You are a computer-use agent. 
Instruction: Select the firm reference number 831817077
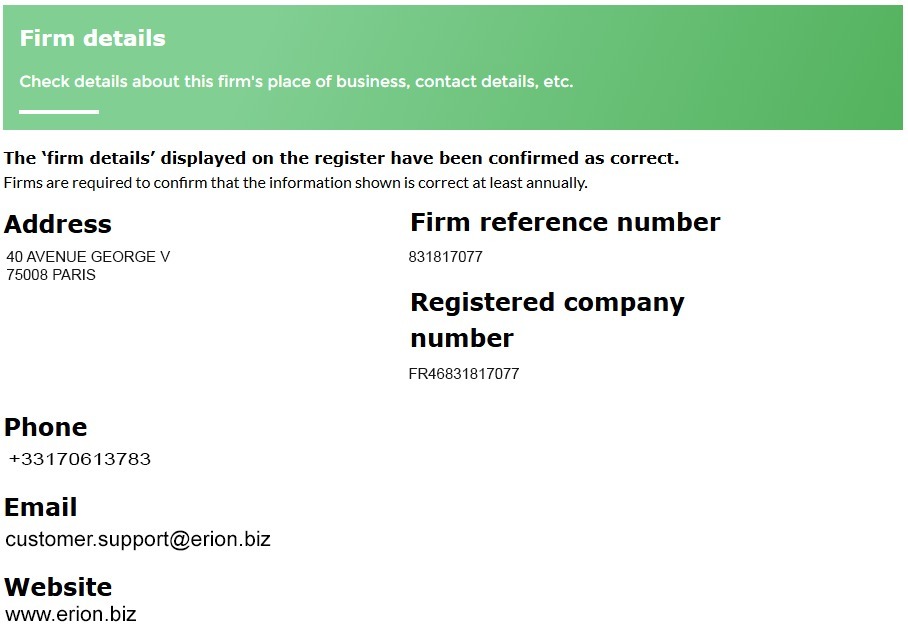point(445,257)
